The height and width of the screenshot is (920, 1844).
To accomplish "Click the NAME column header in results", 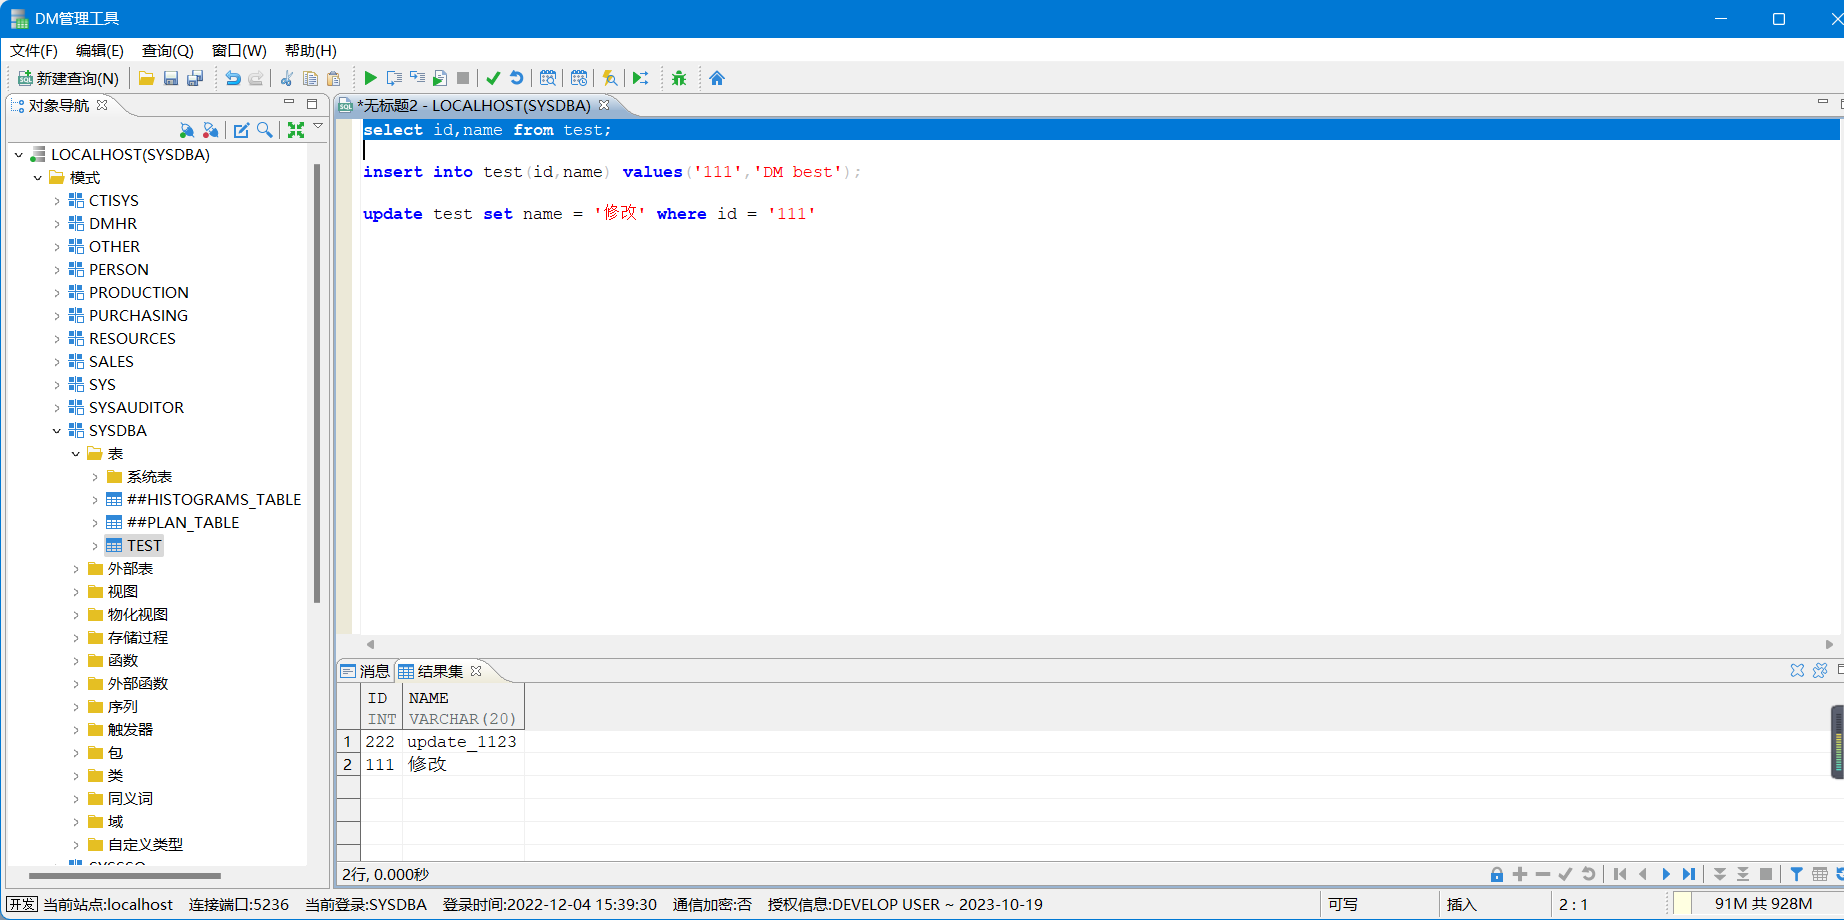I will (x=463, y=708).
